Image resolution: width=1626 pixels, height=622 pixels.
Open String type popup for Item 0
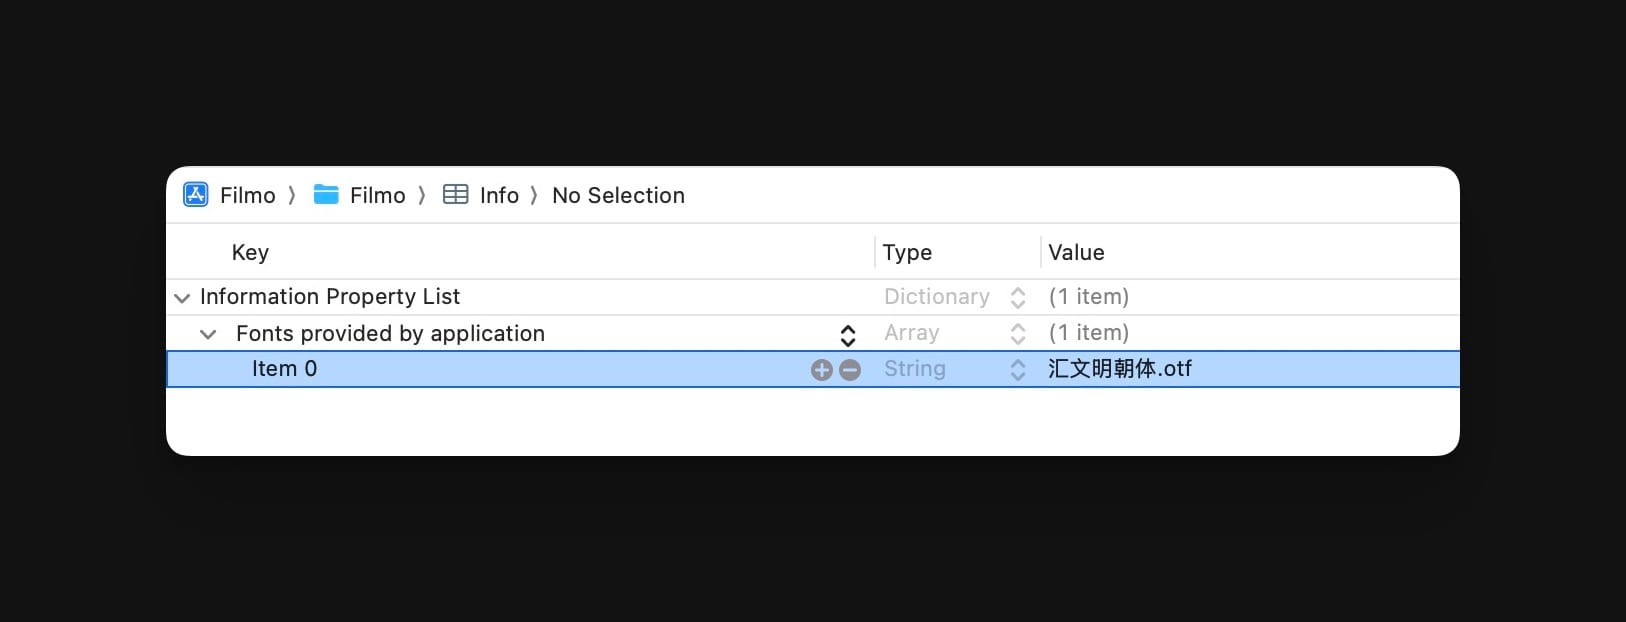pyautogui.click(x=1017, y=370)
